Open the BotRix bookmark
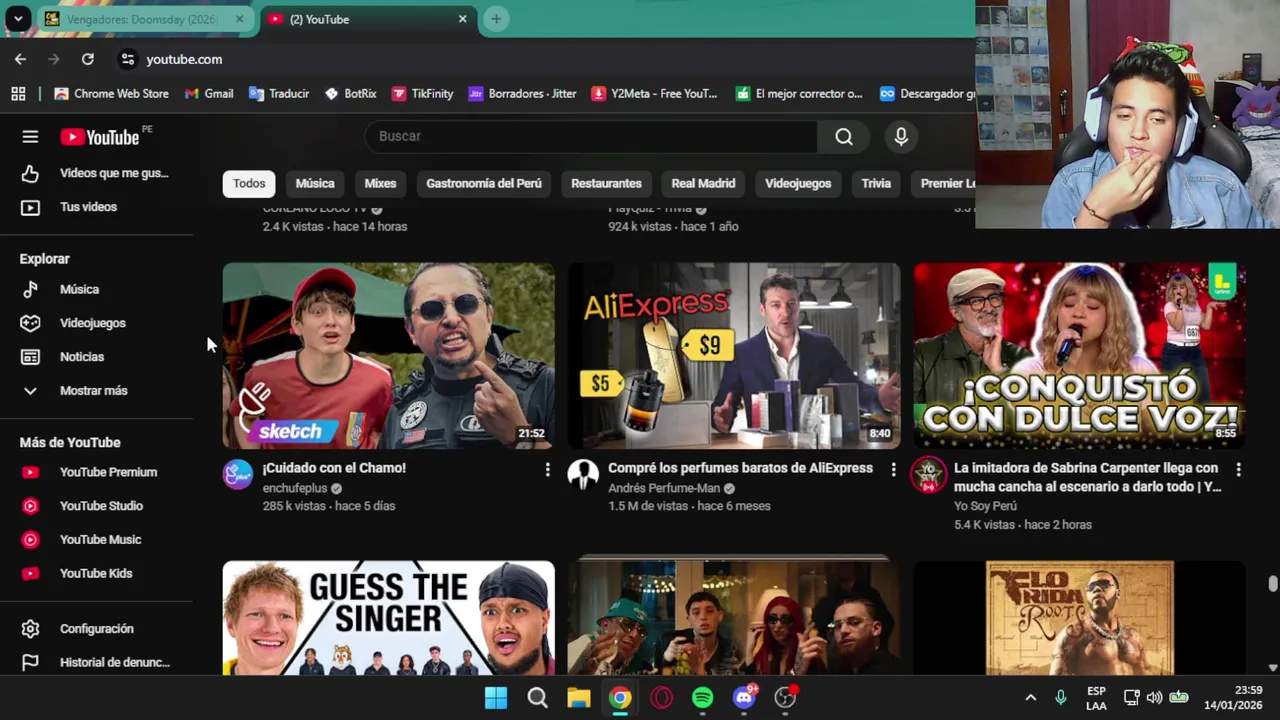Image resolution: width=1280 pixels, height=720 pixels. tap(350, 93)
